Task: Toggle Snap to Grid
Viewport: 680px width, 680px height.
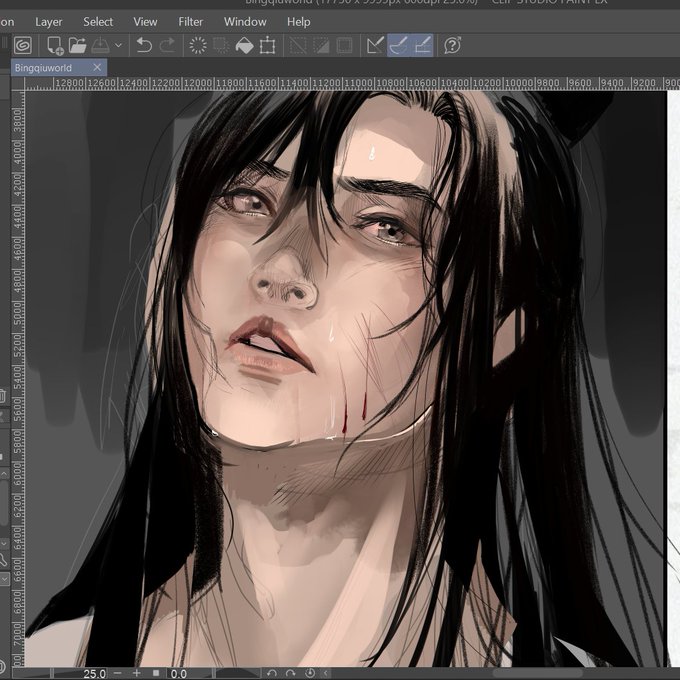Action: 422,45
